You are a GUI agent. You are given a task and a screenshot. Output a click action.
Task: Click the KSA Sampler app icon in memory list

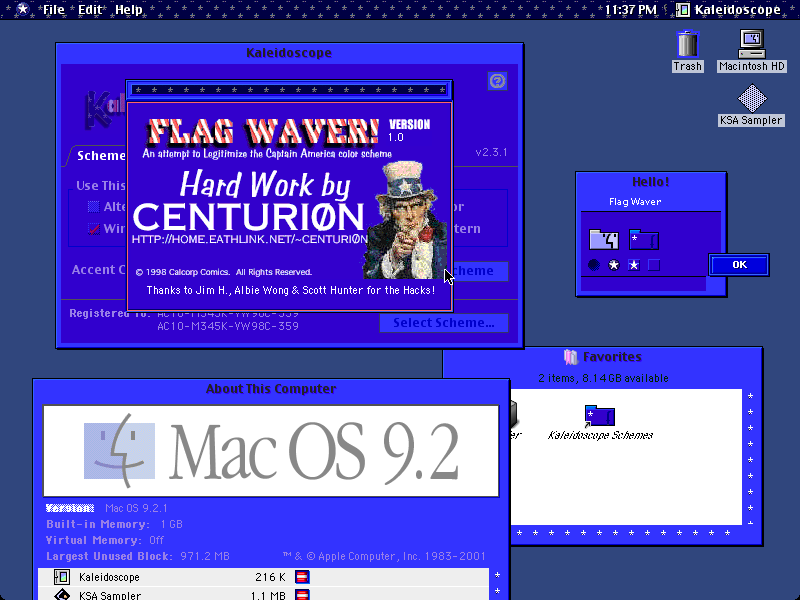[x=62, y=595]
